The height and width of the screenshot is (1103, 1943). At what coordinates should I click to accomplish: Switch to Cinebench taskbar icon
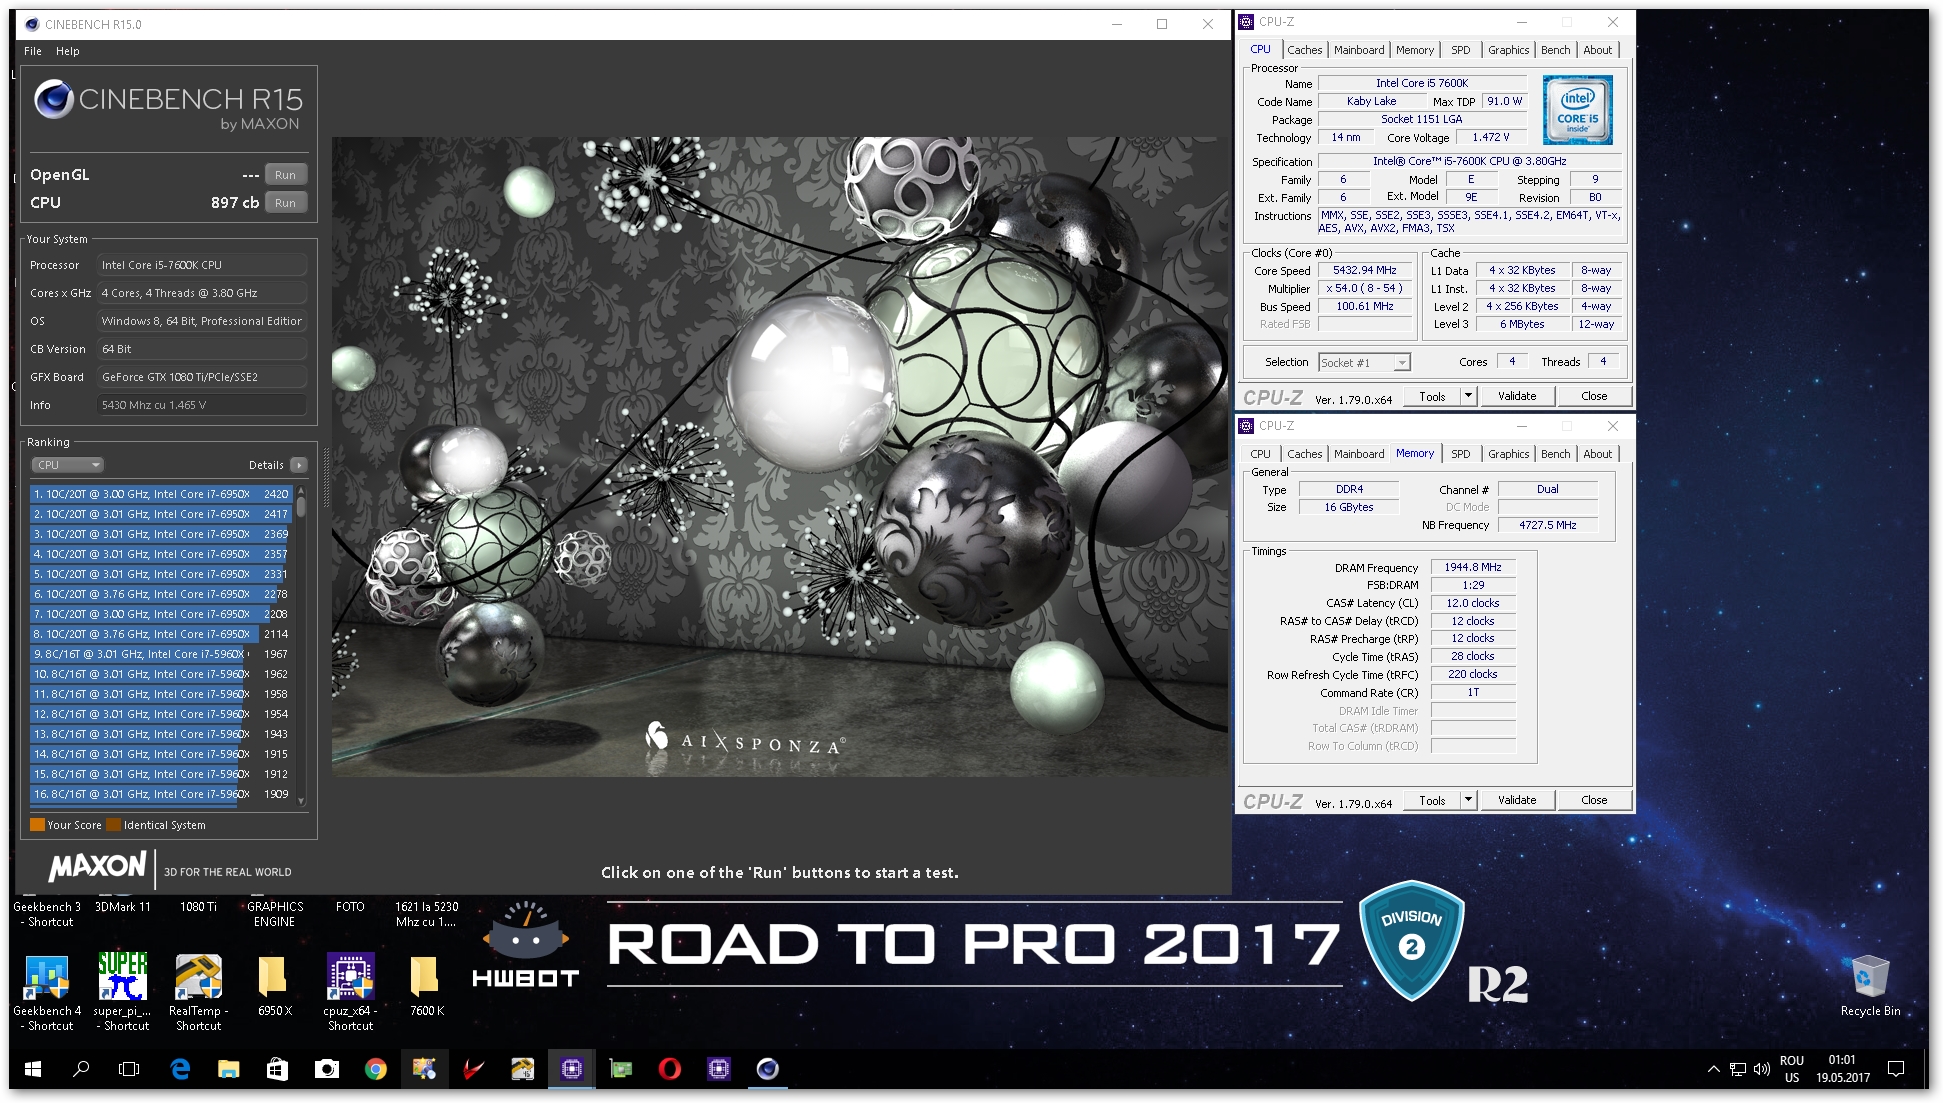click(x=767, y=1069)
